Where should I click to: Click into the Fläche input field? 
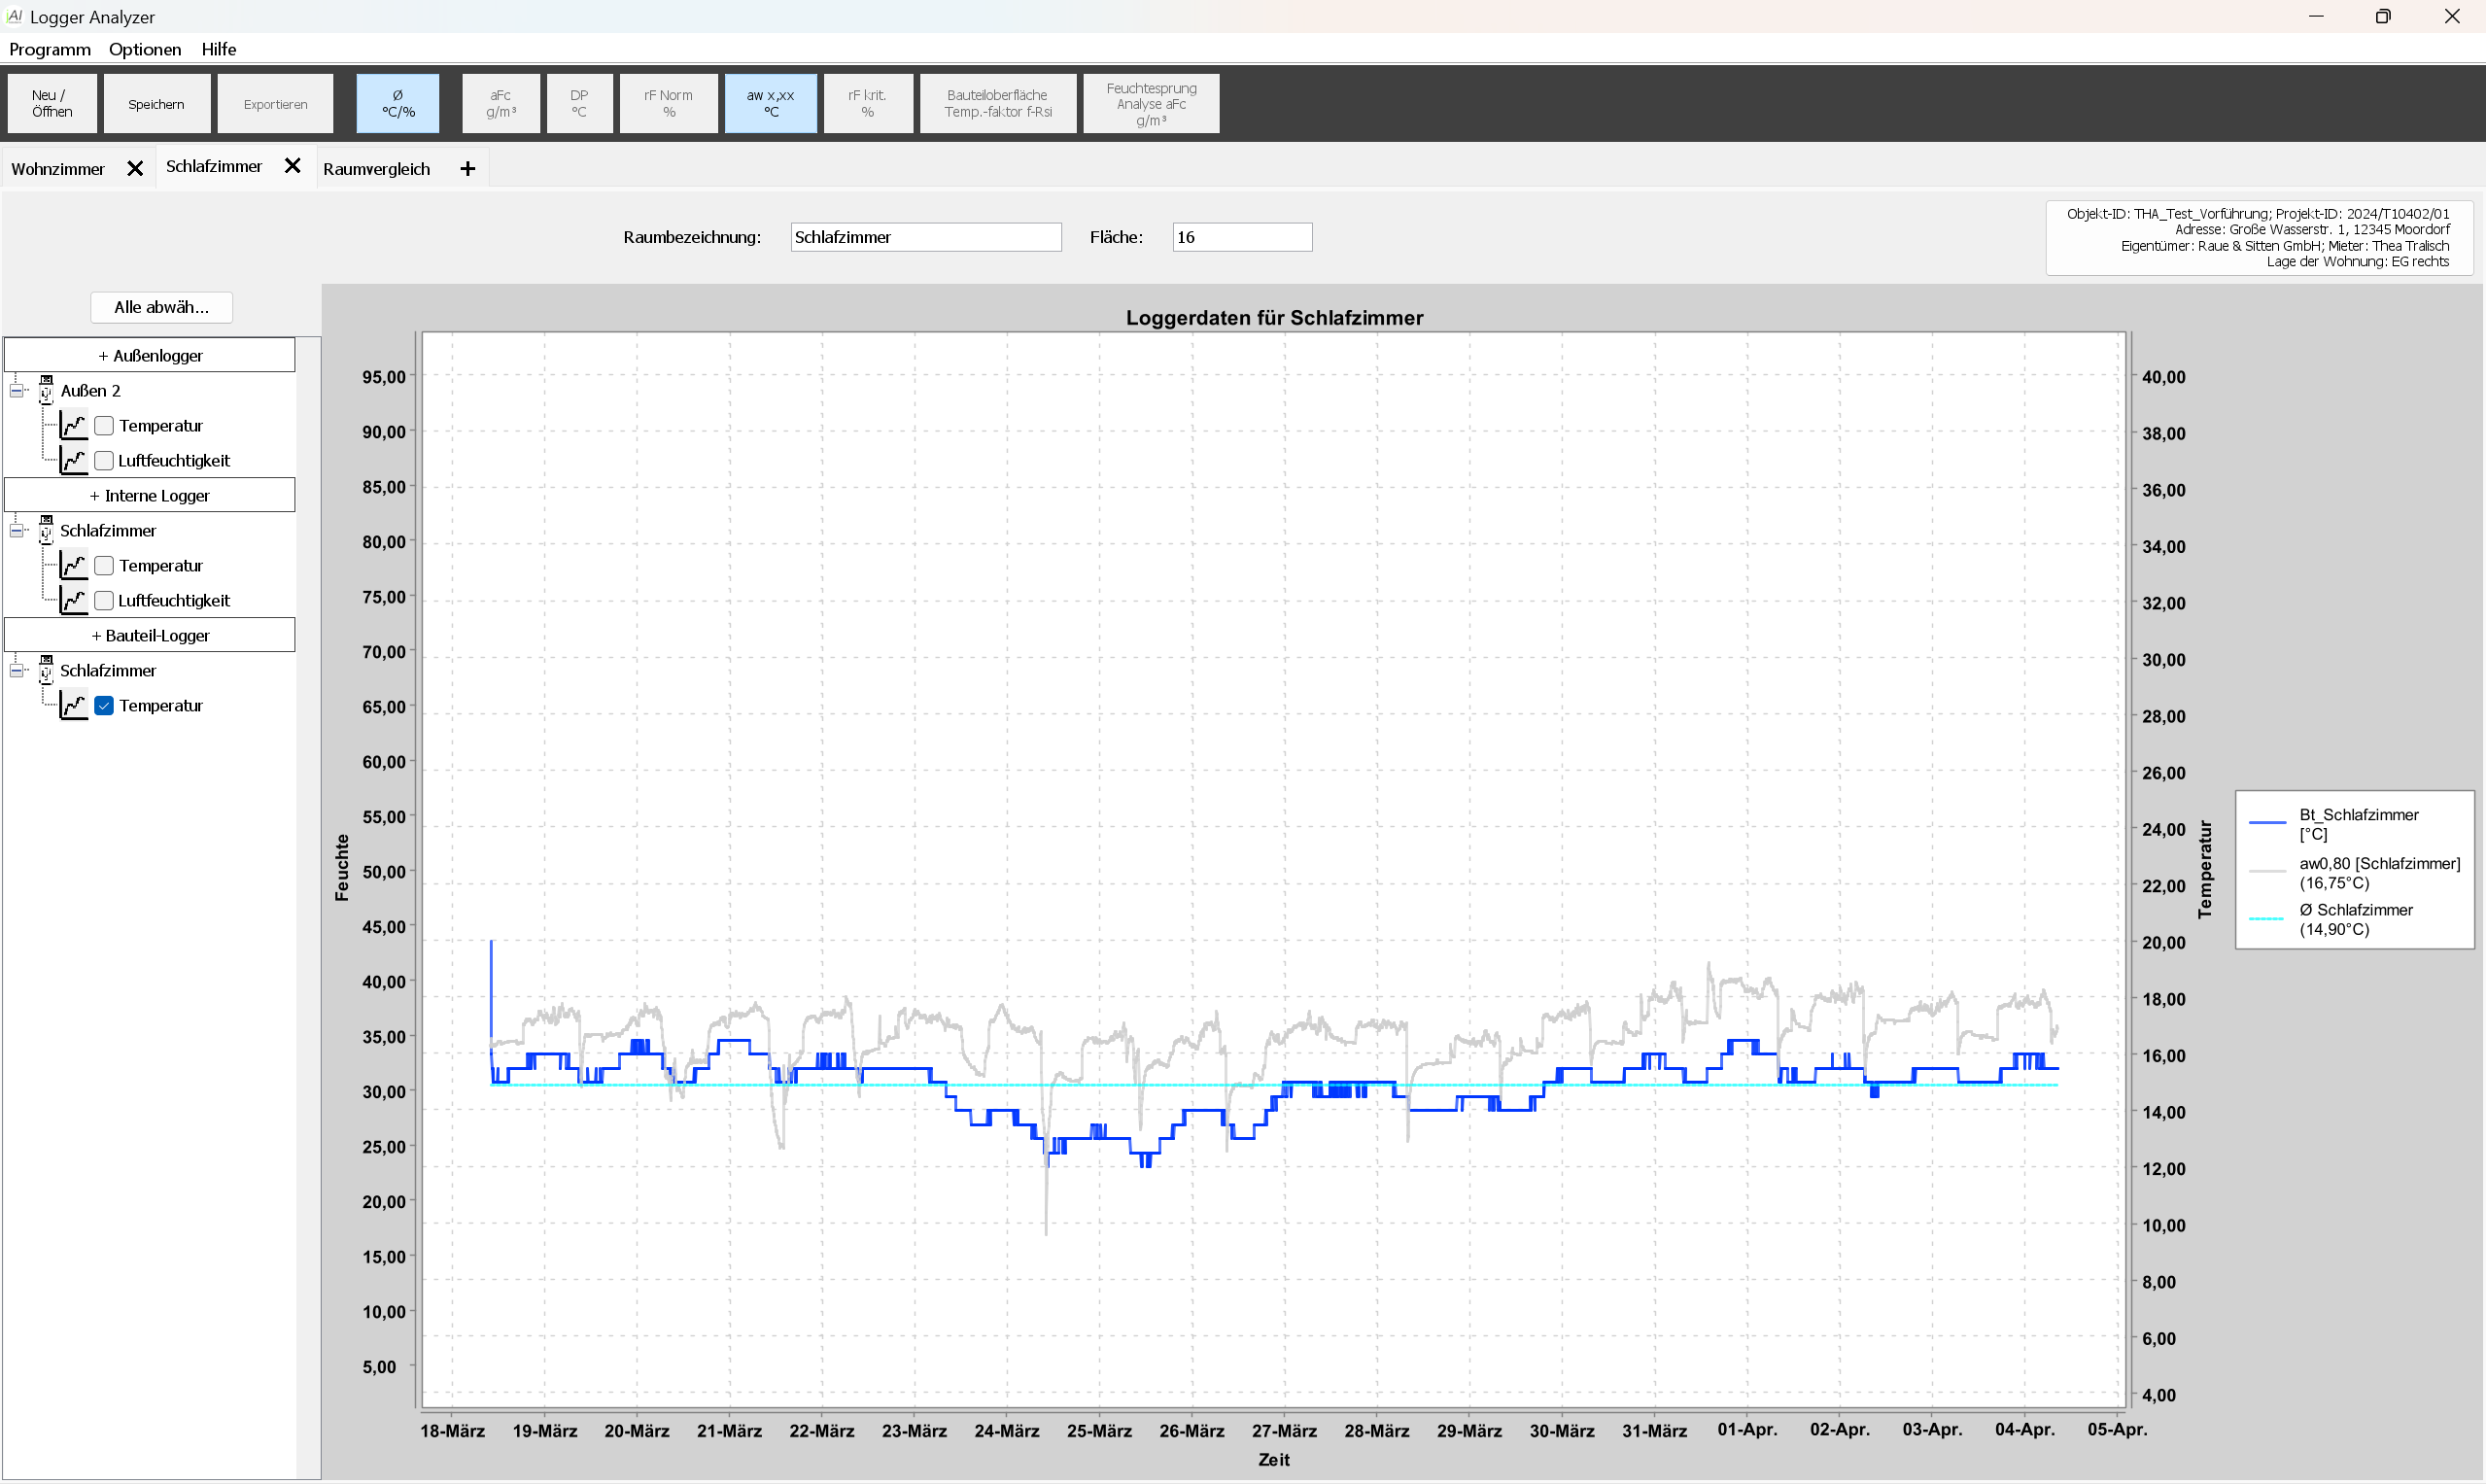pyautogui.click(x=1241, y=237)
